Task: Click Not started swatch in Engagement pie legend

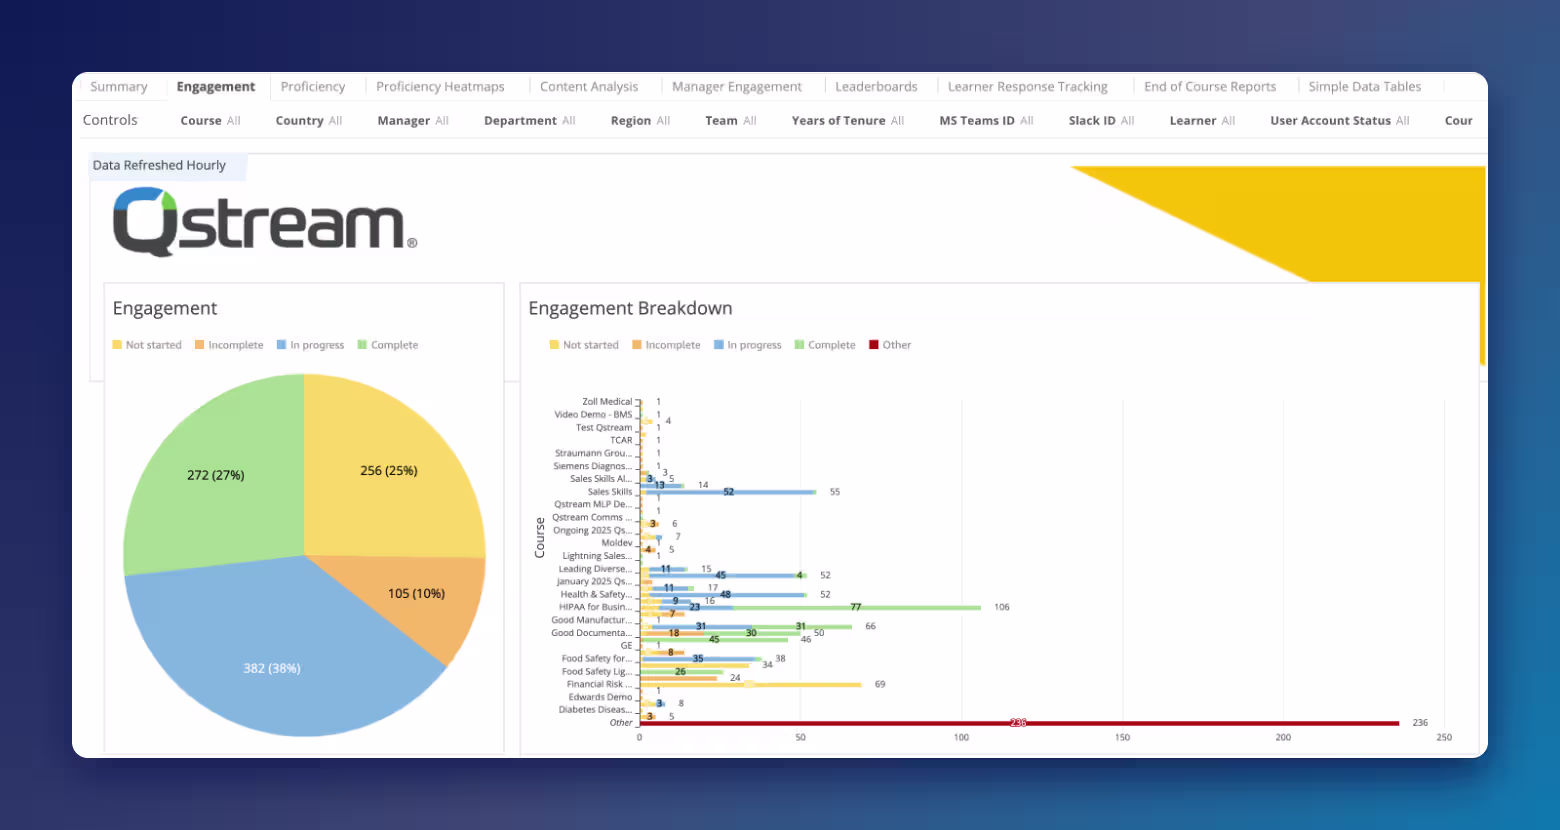Action: [117, 345]
